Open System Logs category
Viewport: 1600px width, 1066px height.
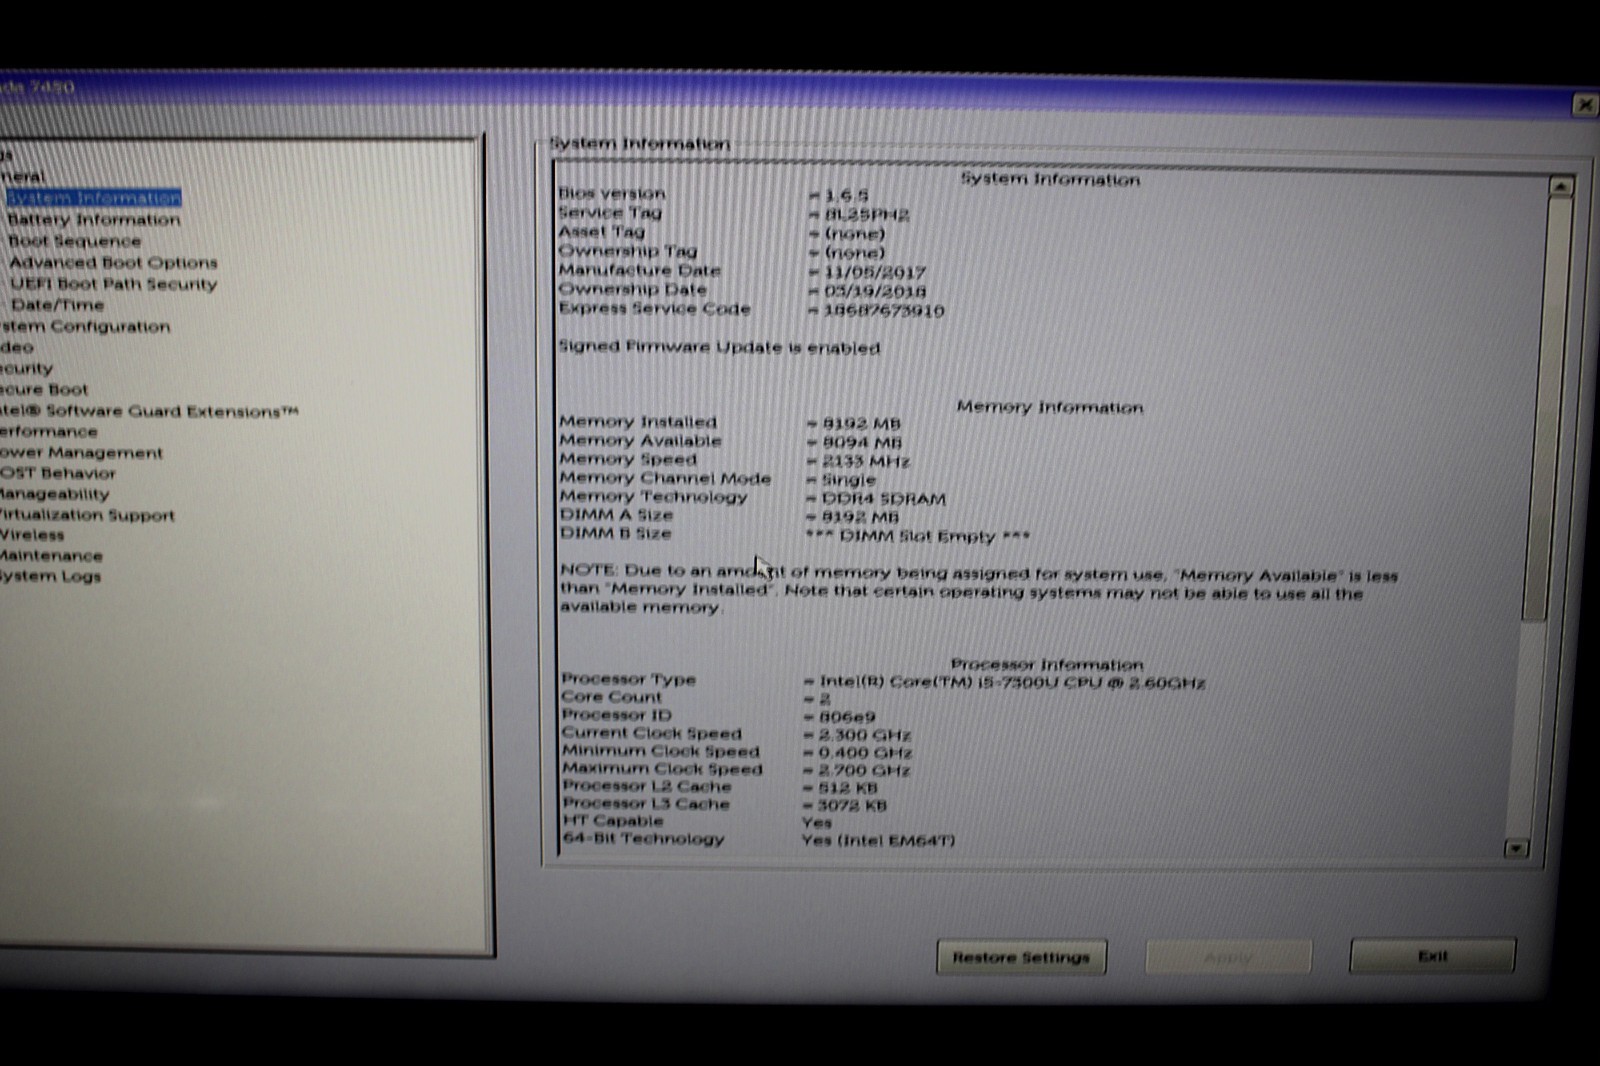(50, 577)
